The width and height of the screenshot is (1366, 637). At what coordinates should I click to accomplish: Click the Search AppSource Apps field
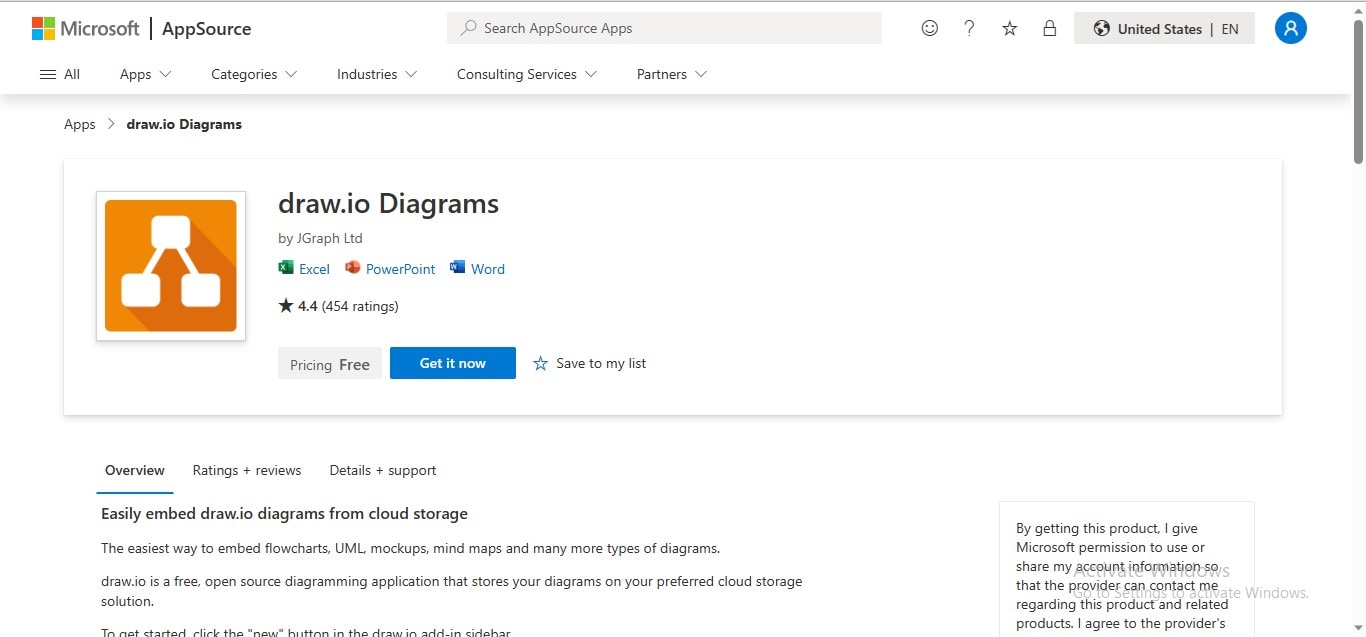(664, 29)
